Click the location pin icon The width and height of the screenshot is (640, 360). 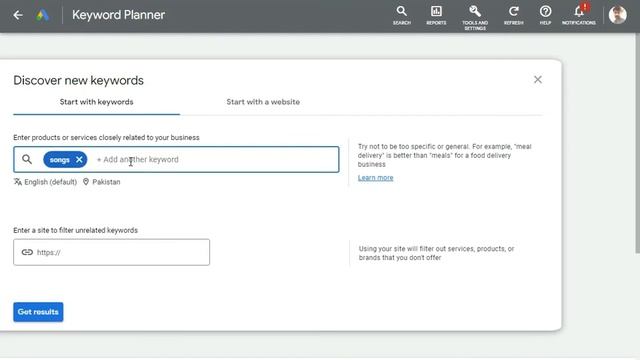click(86, 182)
